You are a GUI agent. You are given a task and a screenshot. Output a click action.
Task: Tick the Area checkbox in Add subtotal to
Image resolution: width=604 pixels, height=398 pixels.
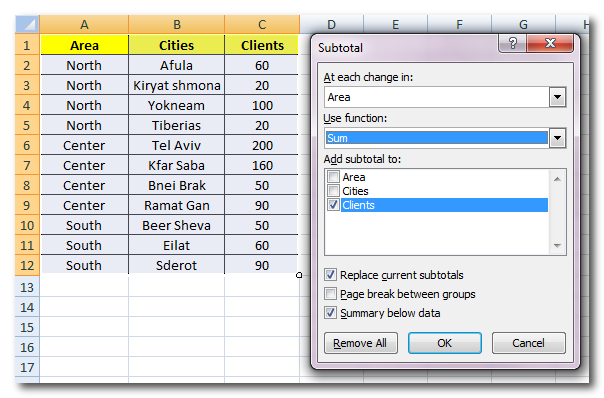[333, 177]
